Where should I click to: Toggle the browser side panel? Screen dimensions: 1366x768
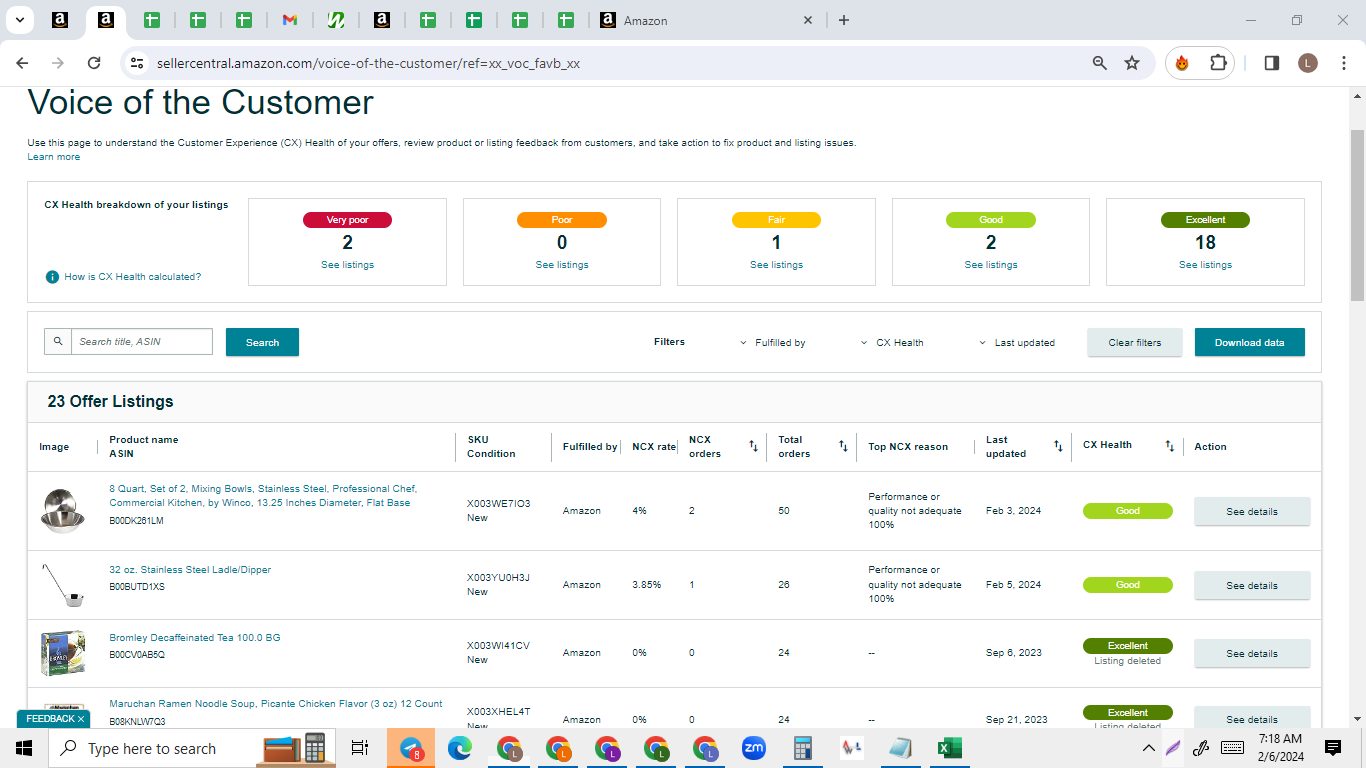tap(1272, 63)
